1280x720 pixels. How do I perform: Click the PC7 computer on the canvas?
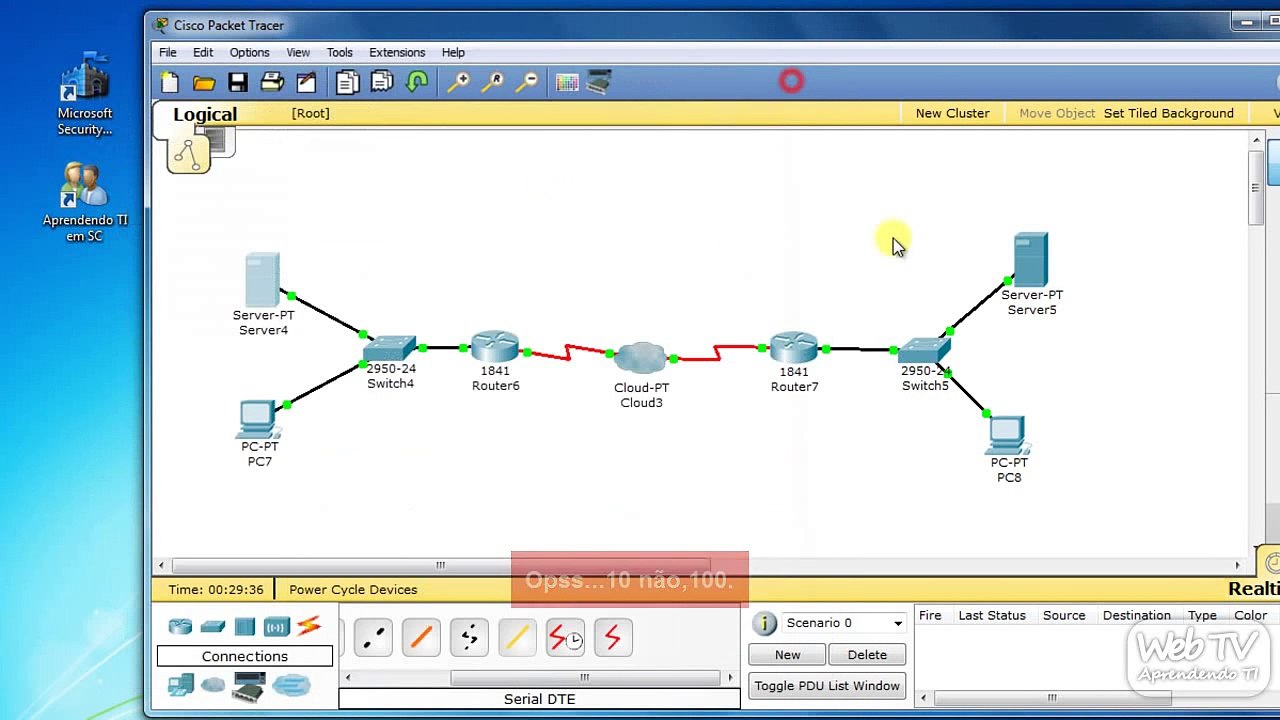[x=258, y=419]
